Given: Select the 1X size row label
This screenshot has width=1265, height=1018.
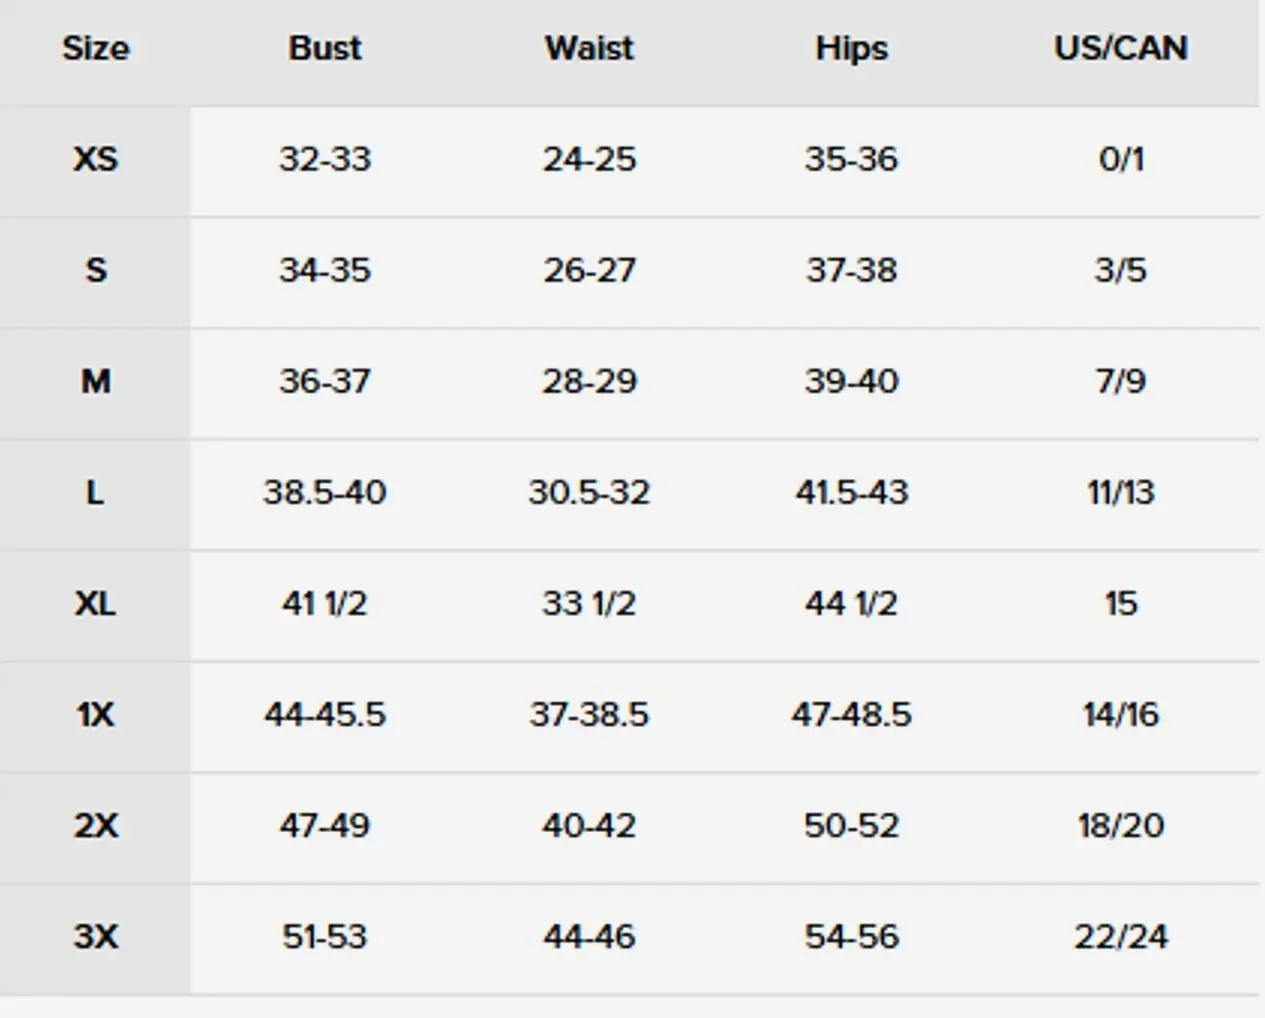Looking at the screenshot, I should (95, 714).
